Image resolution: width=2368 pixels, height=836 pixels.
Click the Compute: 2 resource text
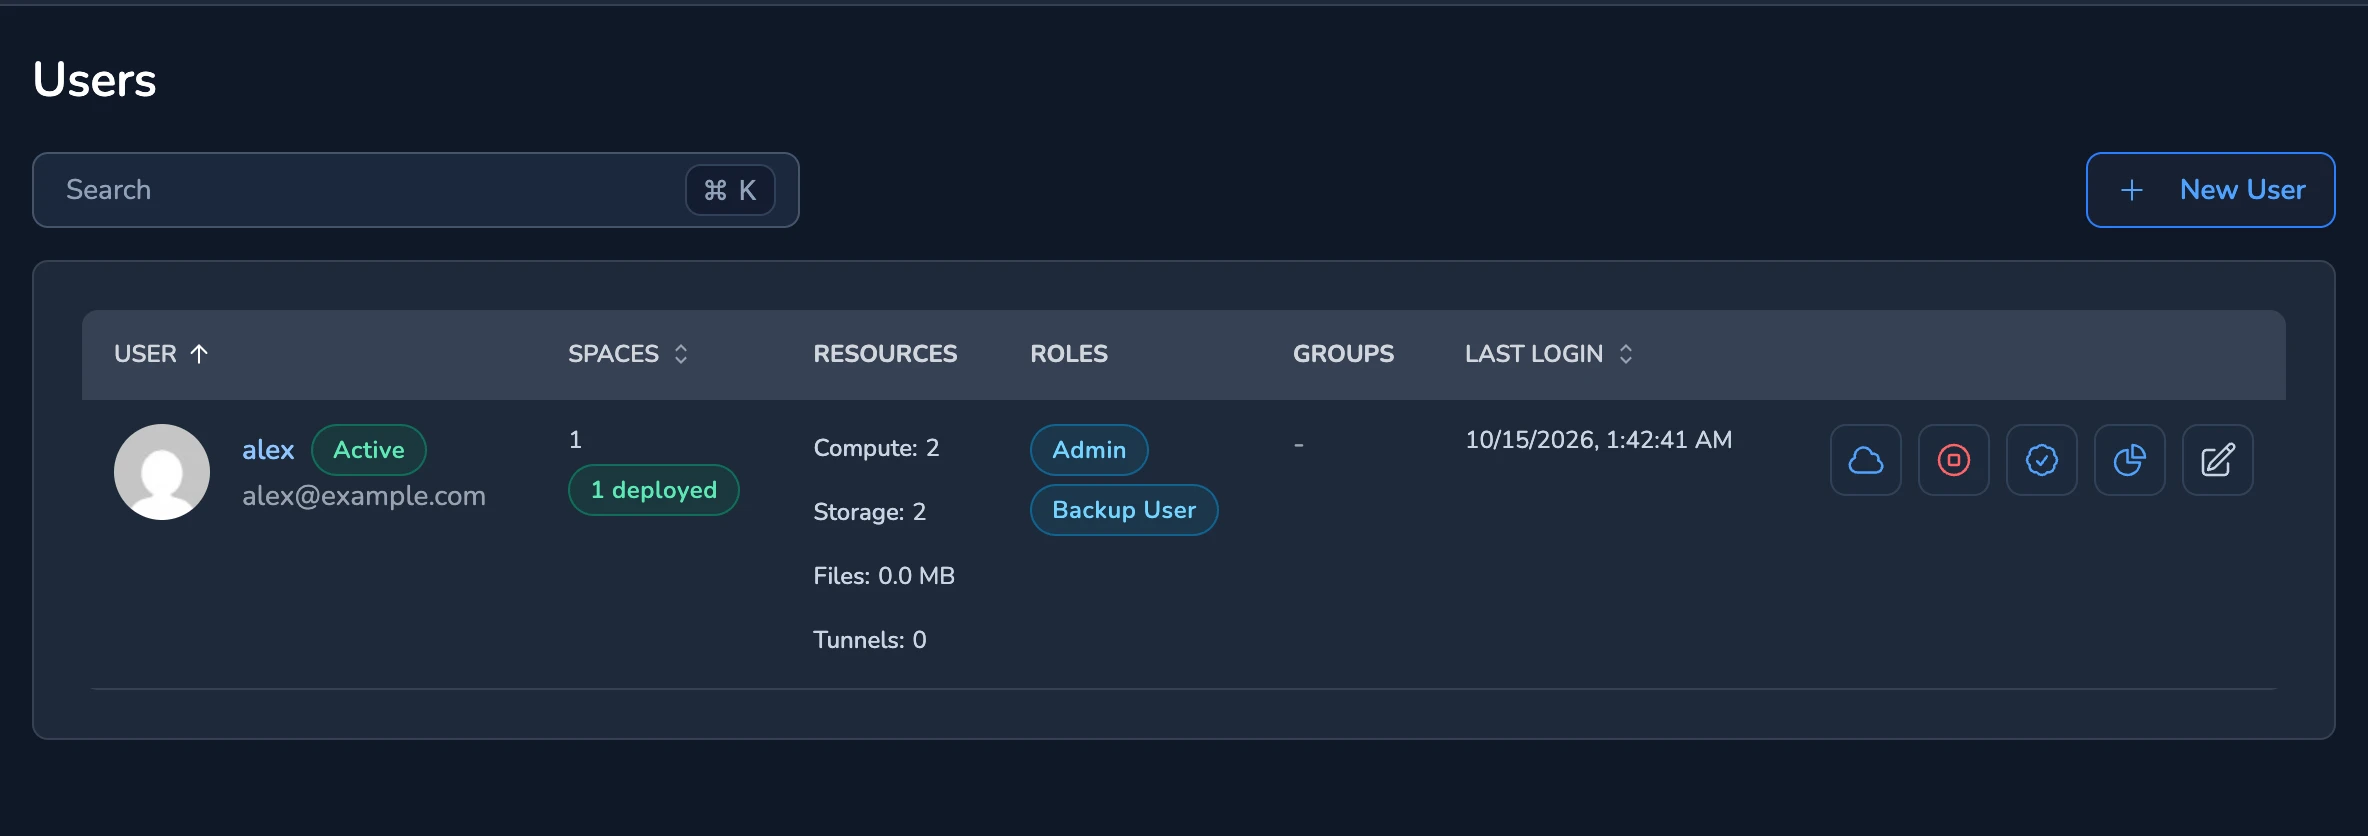[876, 448]
